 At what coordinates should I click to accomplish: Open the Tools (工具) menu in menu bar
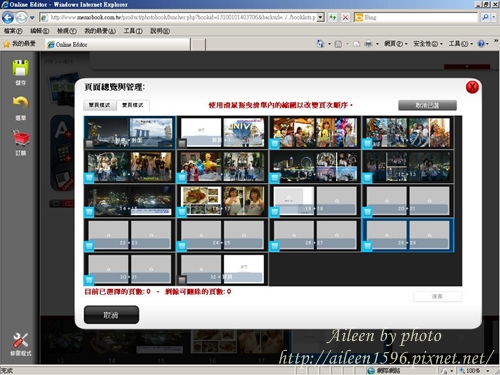(x=133, y=31)
